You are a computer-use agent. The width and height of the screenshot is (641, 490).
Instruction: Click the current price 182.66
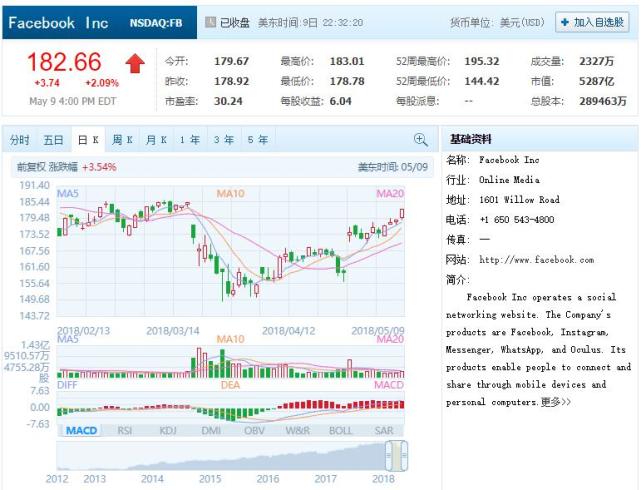(x=64, y=62)
